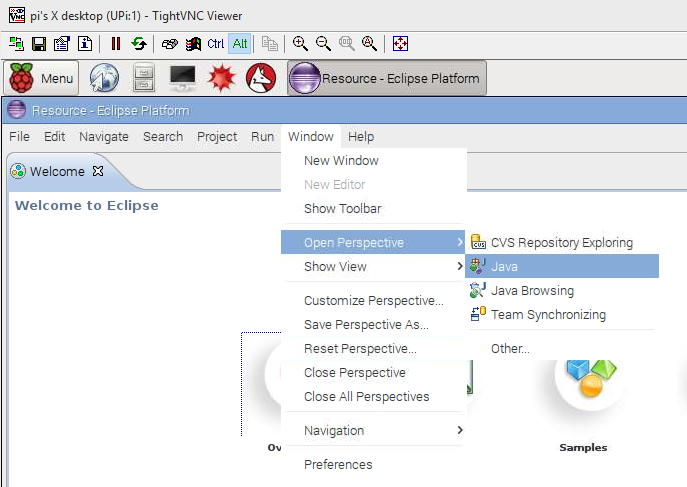
Task: Open the Run menu
Action: [262, 137]
